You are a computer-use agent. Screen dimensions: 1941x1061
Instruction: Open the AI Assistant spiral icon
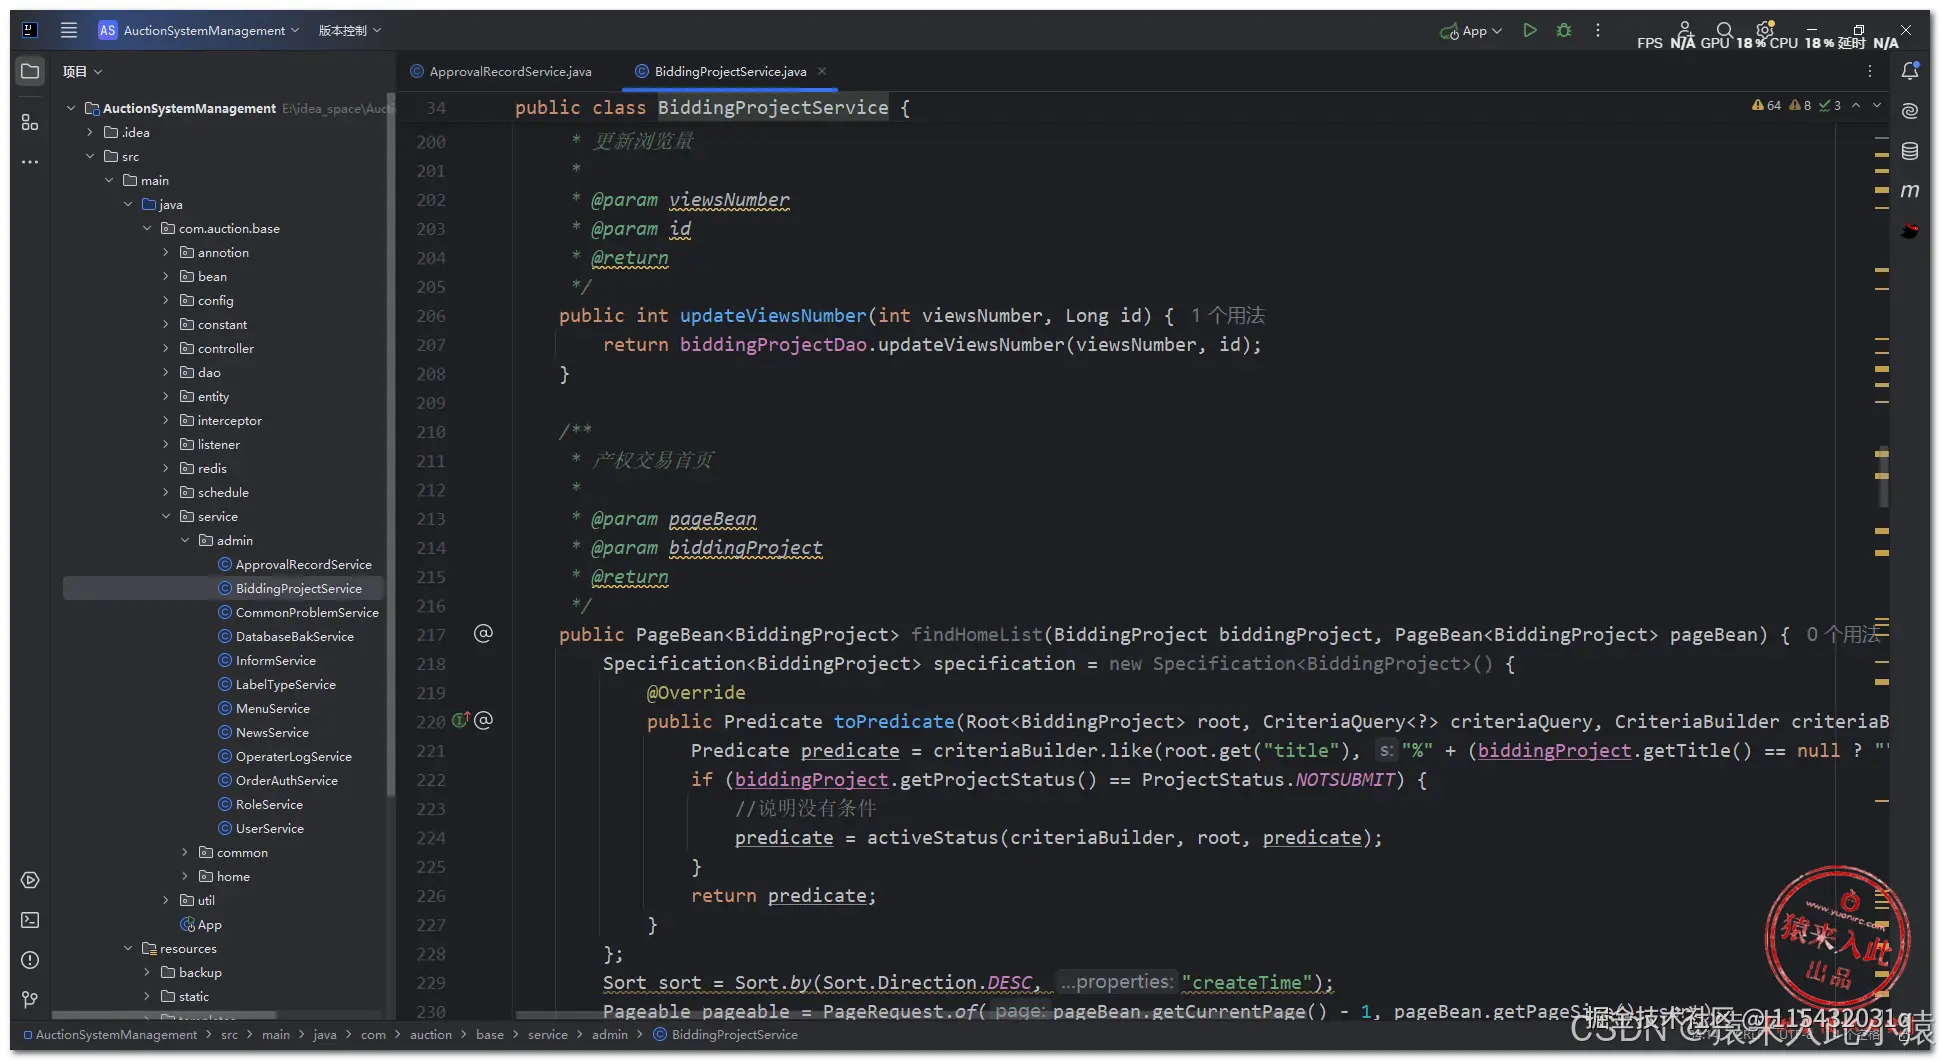[x=1910, y=111]
